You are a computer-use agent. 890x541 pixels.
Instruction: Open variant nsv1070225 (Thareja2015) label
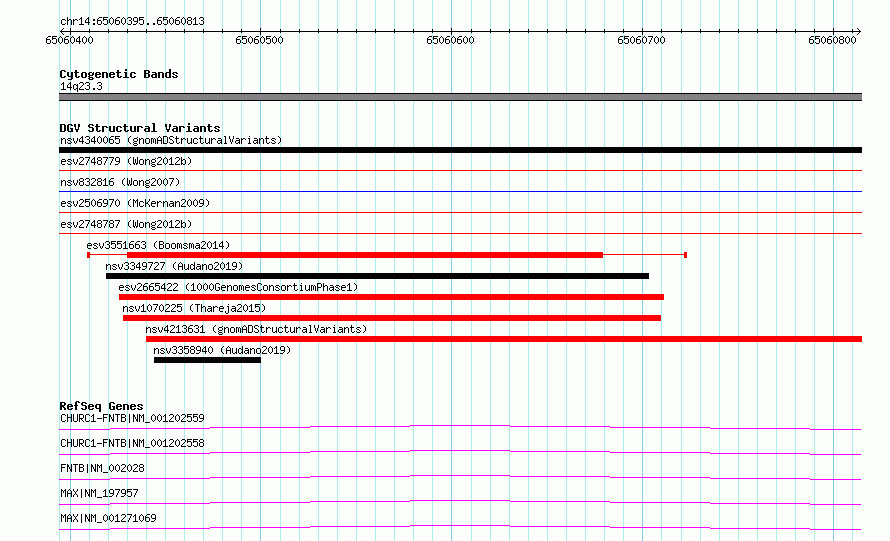194,308
